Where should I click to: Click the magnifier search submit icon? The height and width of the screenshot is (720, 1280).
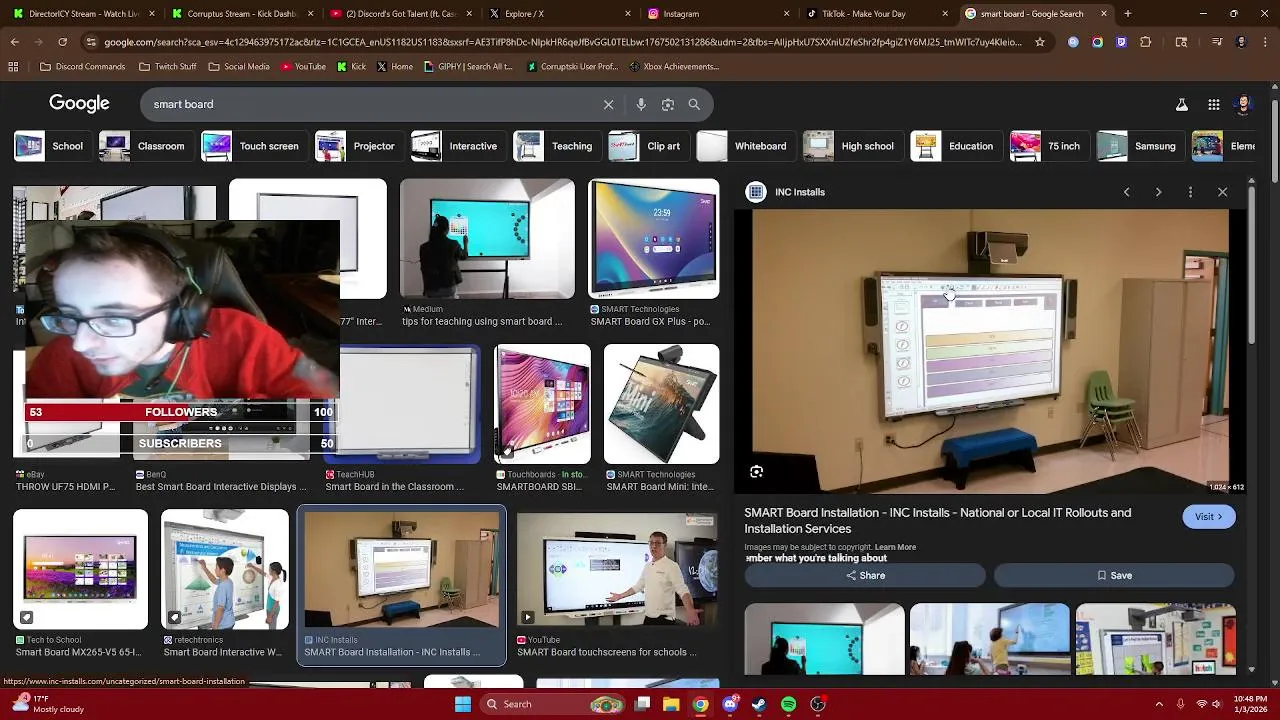(694, 104)
